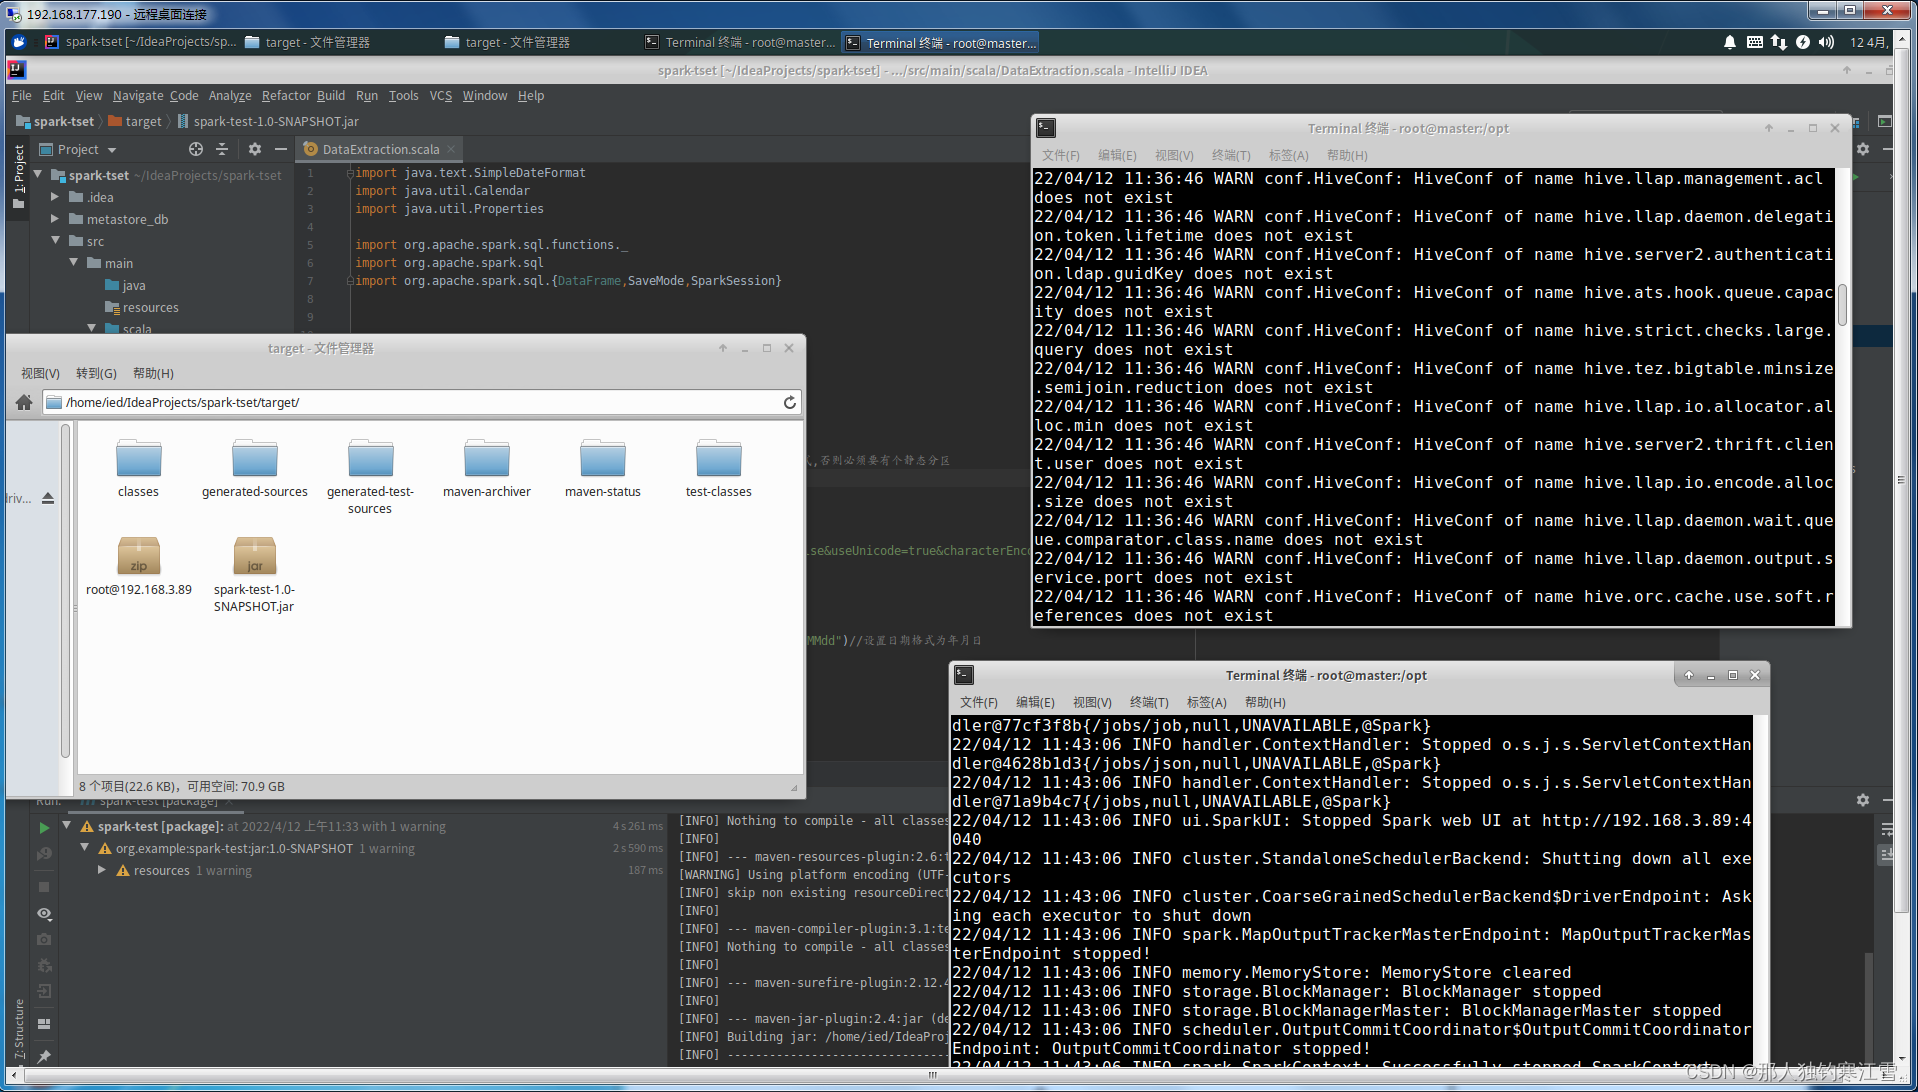Expand resources warning node in Run panel
1918x1092 pixels.
click(x=102, y=870)
